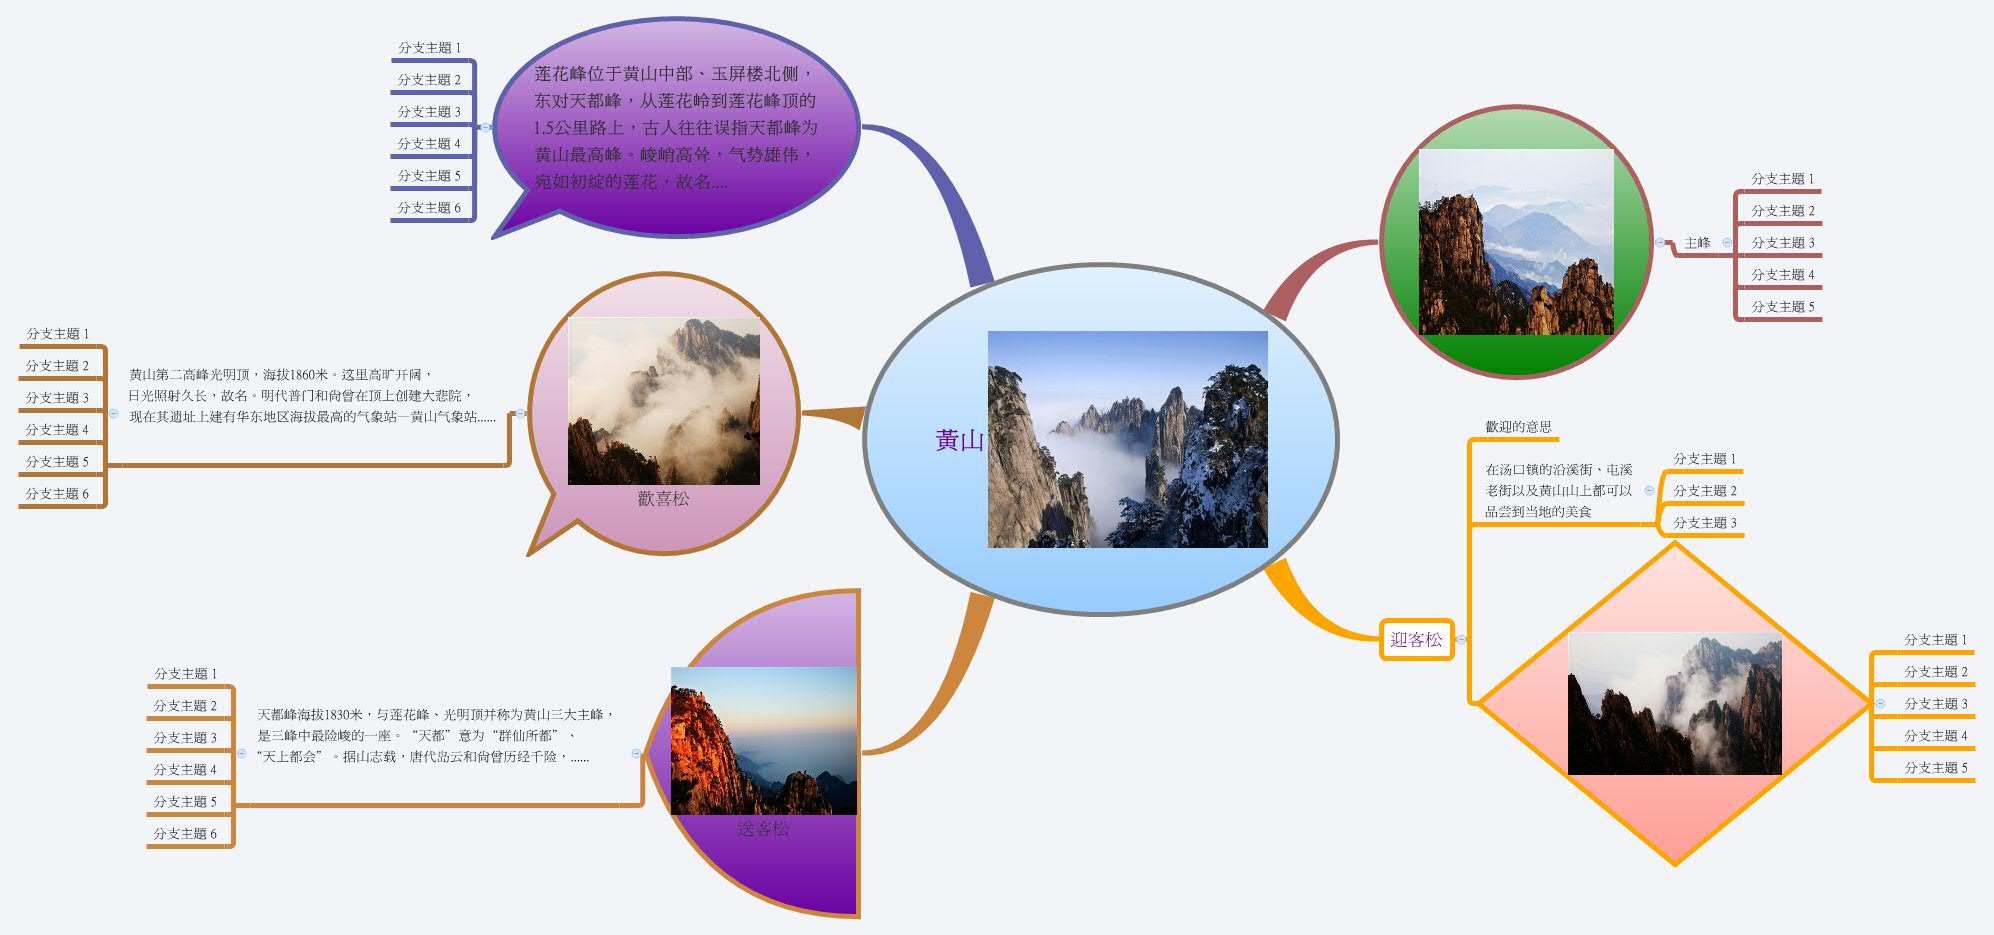The width and height of the screenshot is (1994, 935).
Task: Select the sunset cliff photo labeled 送客松
Action: point(763,740)
